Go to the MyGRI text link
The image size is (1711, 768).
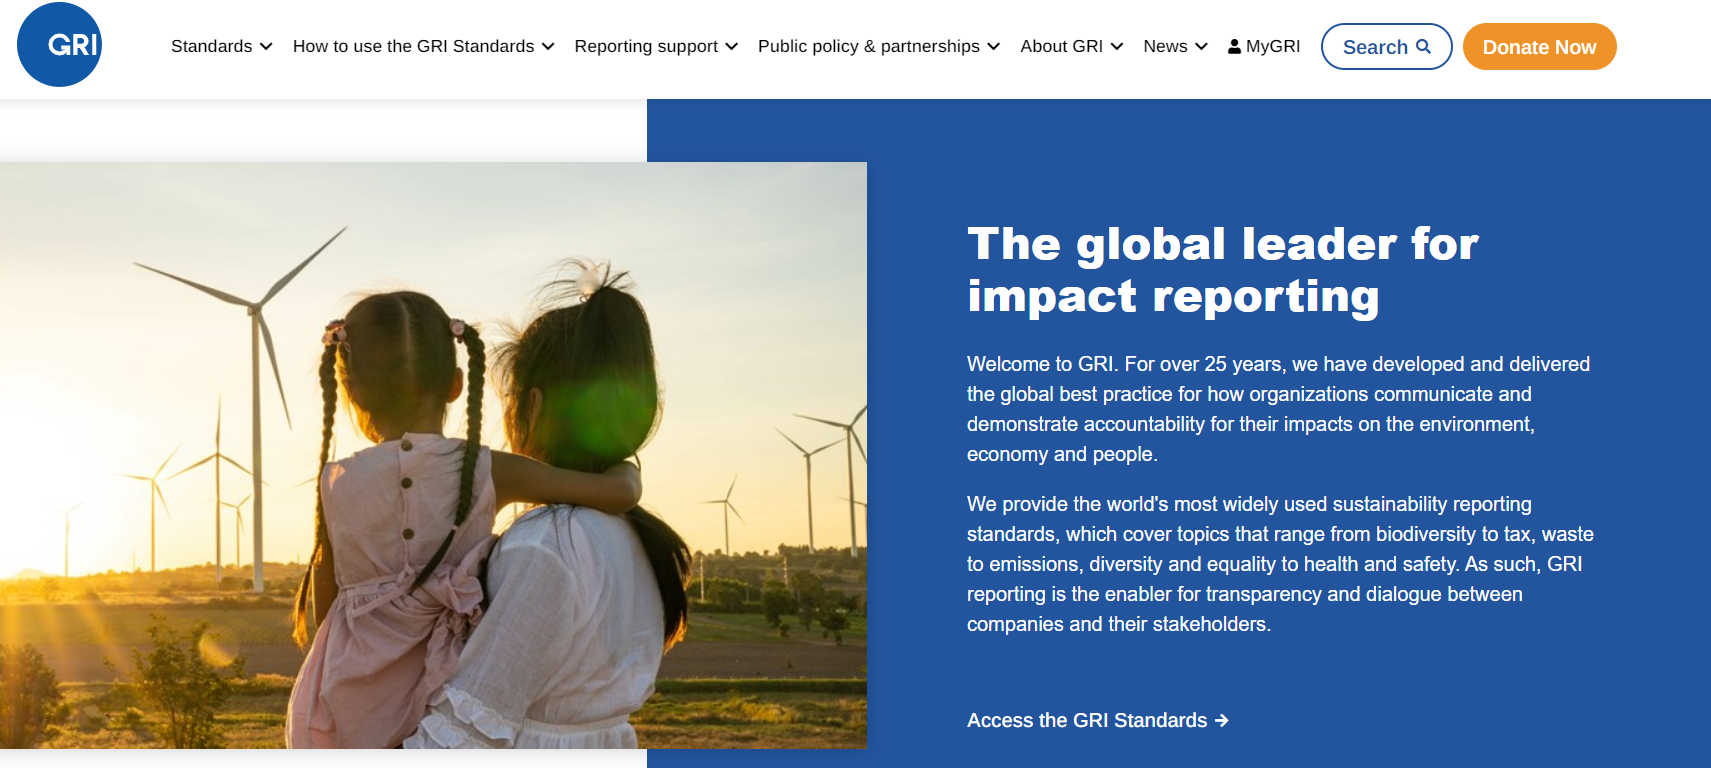tap(1273, 46)
